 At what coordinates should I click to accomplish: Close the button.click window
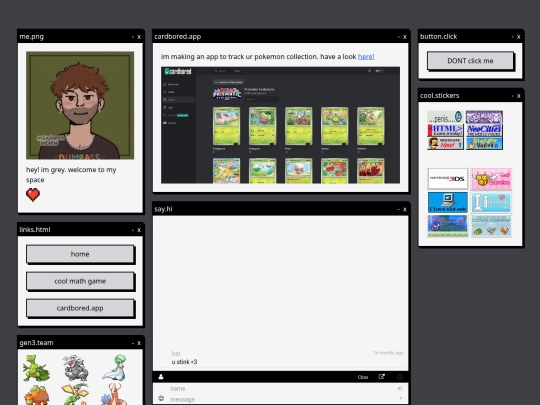519,37
